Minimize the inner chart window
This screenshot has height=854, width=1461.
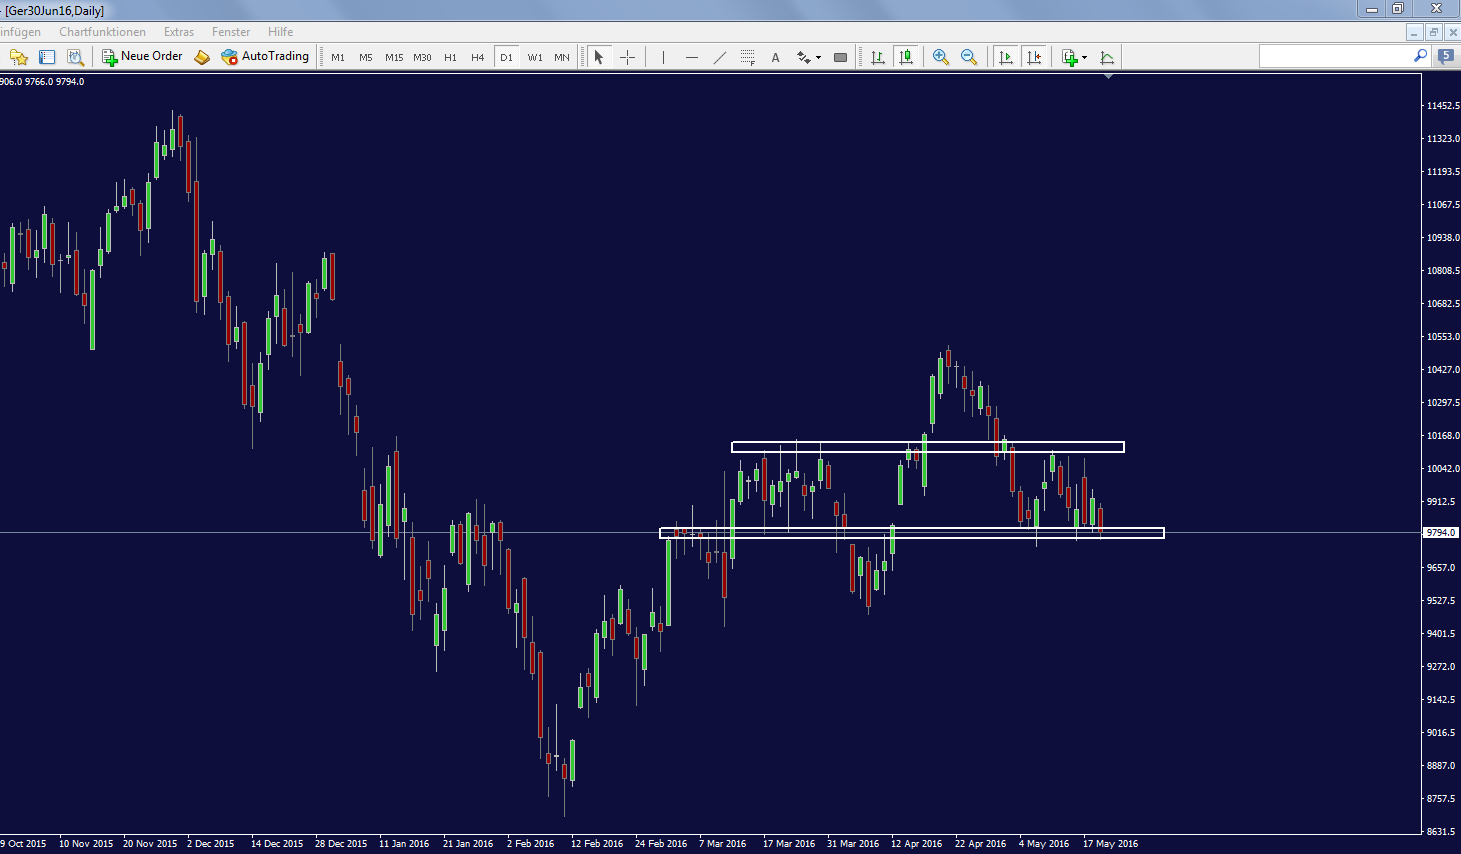point(1415,32)
